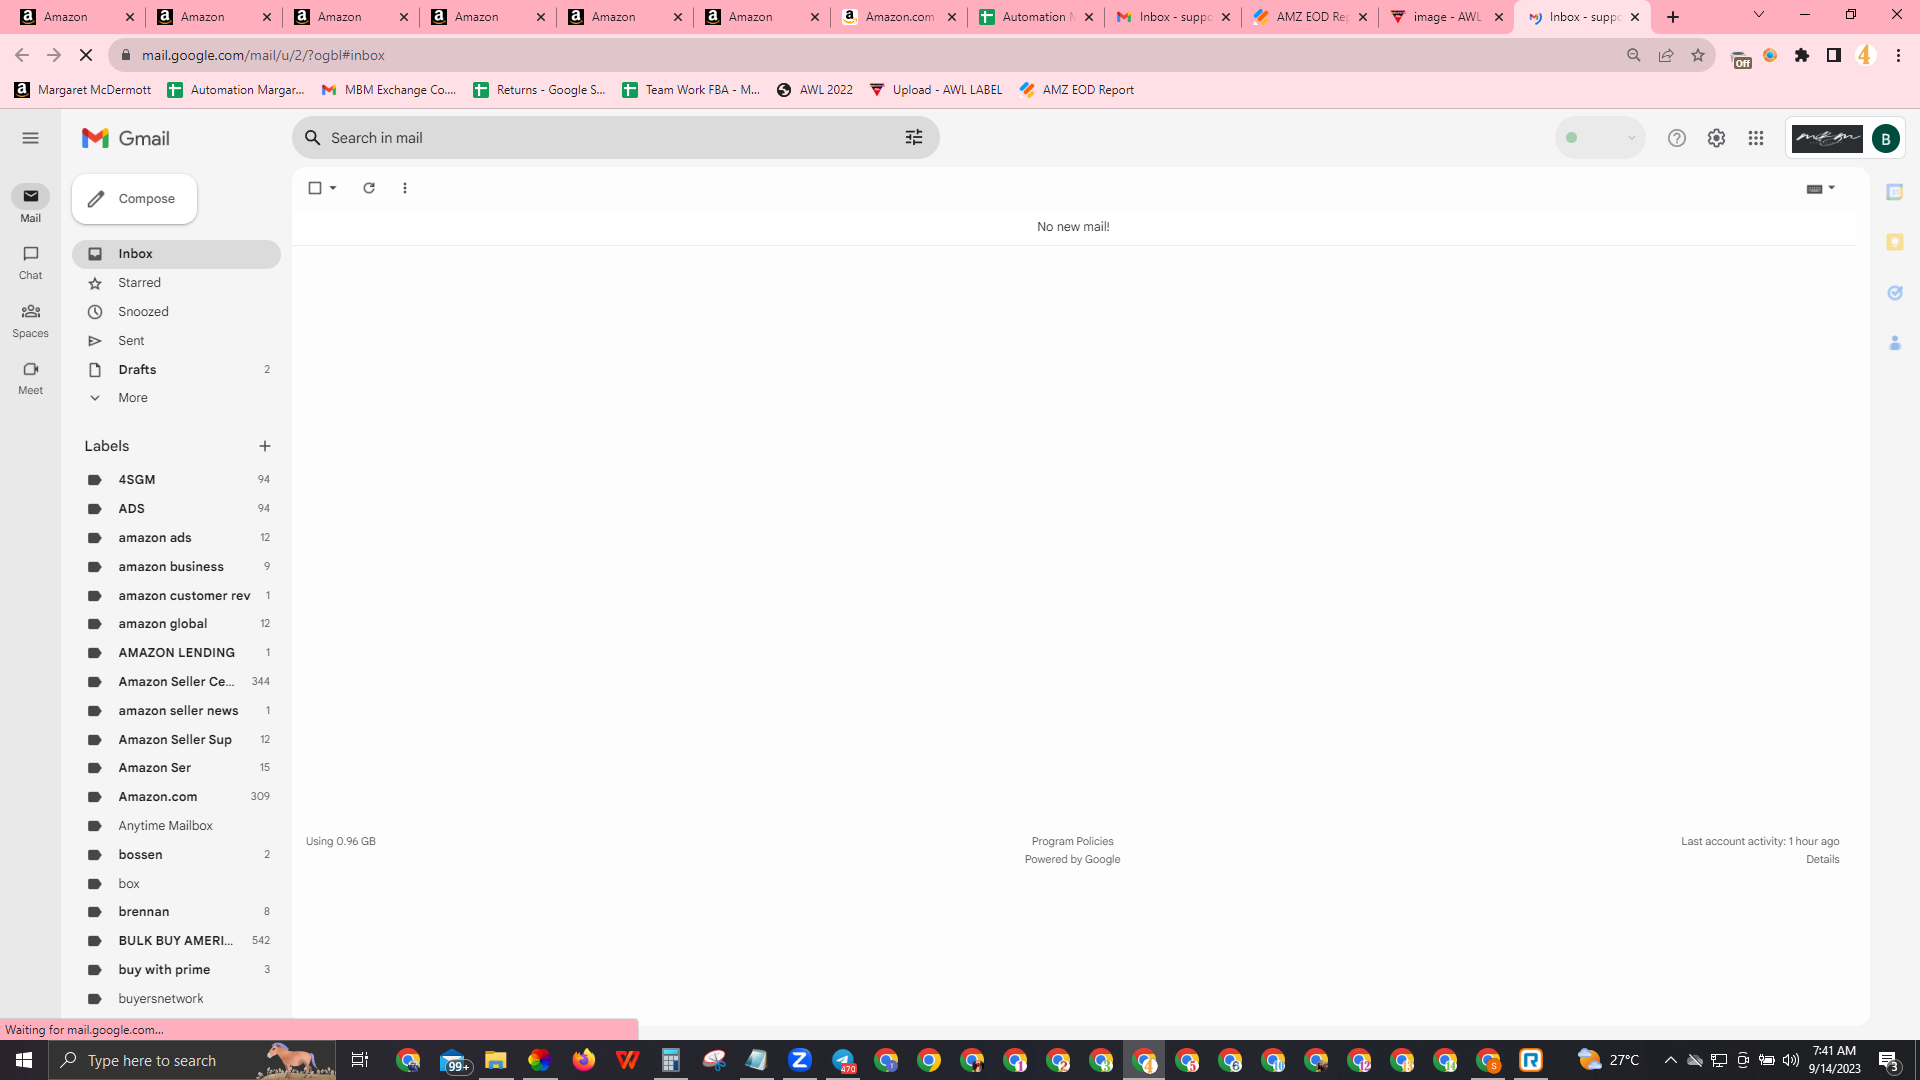Open Margaret McDermott bookmark
The height and width of the screenshot is (1080, 1920).
(83, 90)
